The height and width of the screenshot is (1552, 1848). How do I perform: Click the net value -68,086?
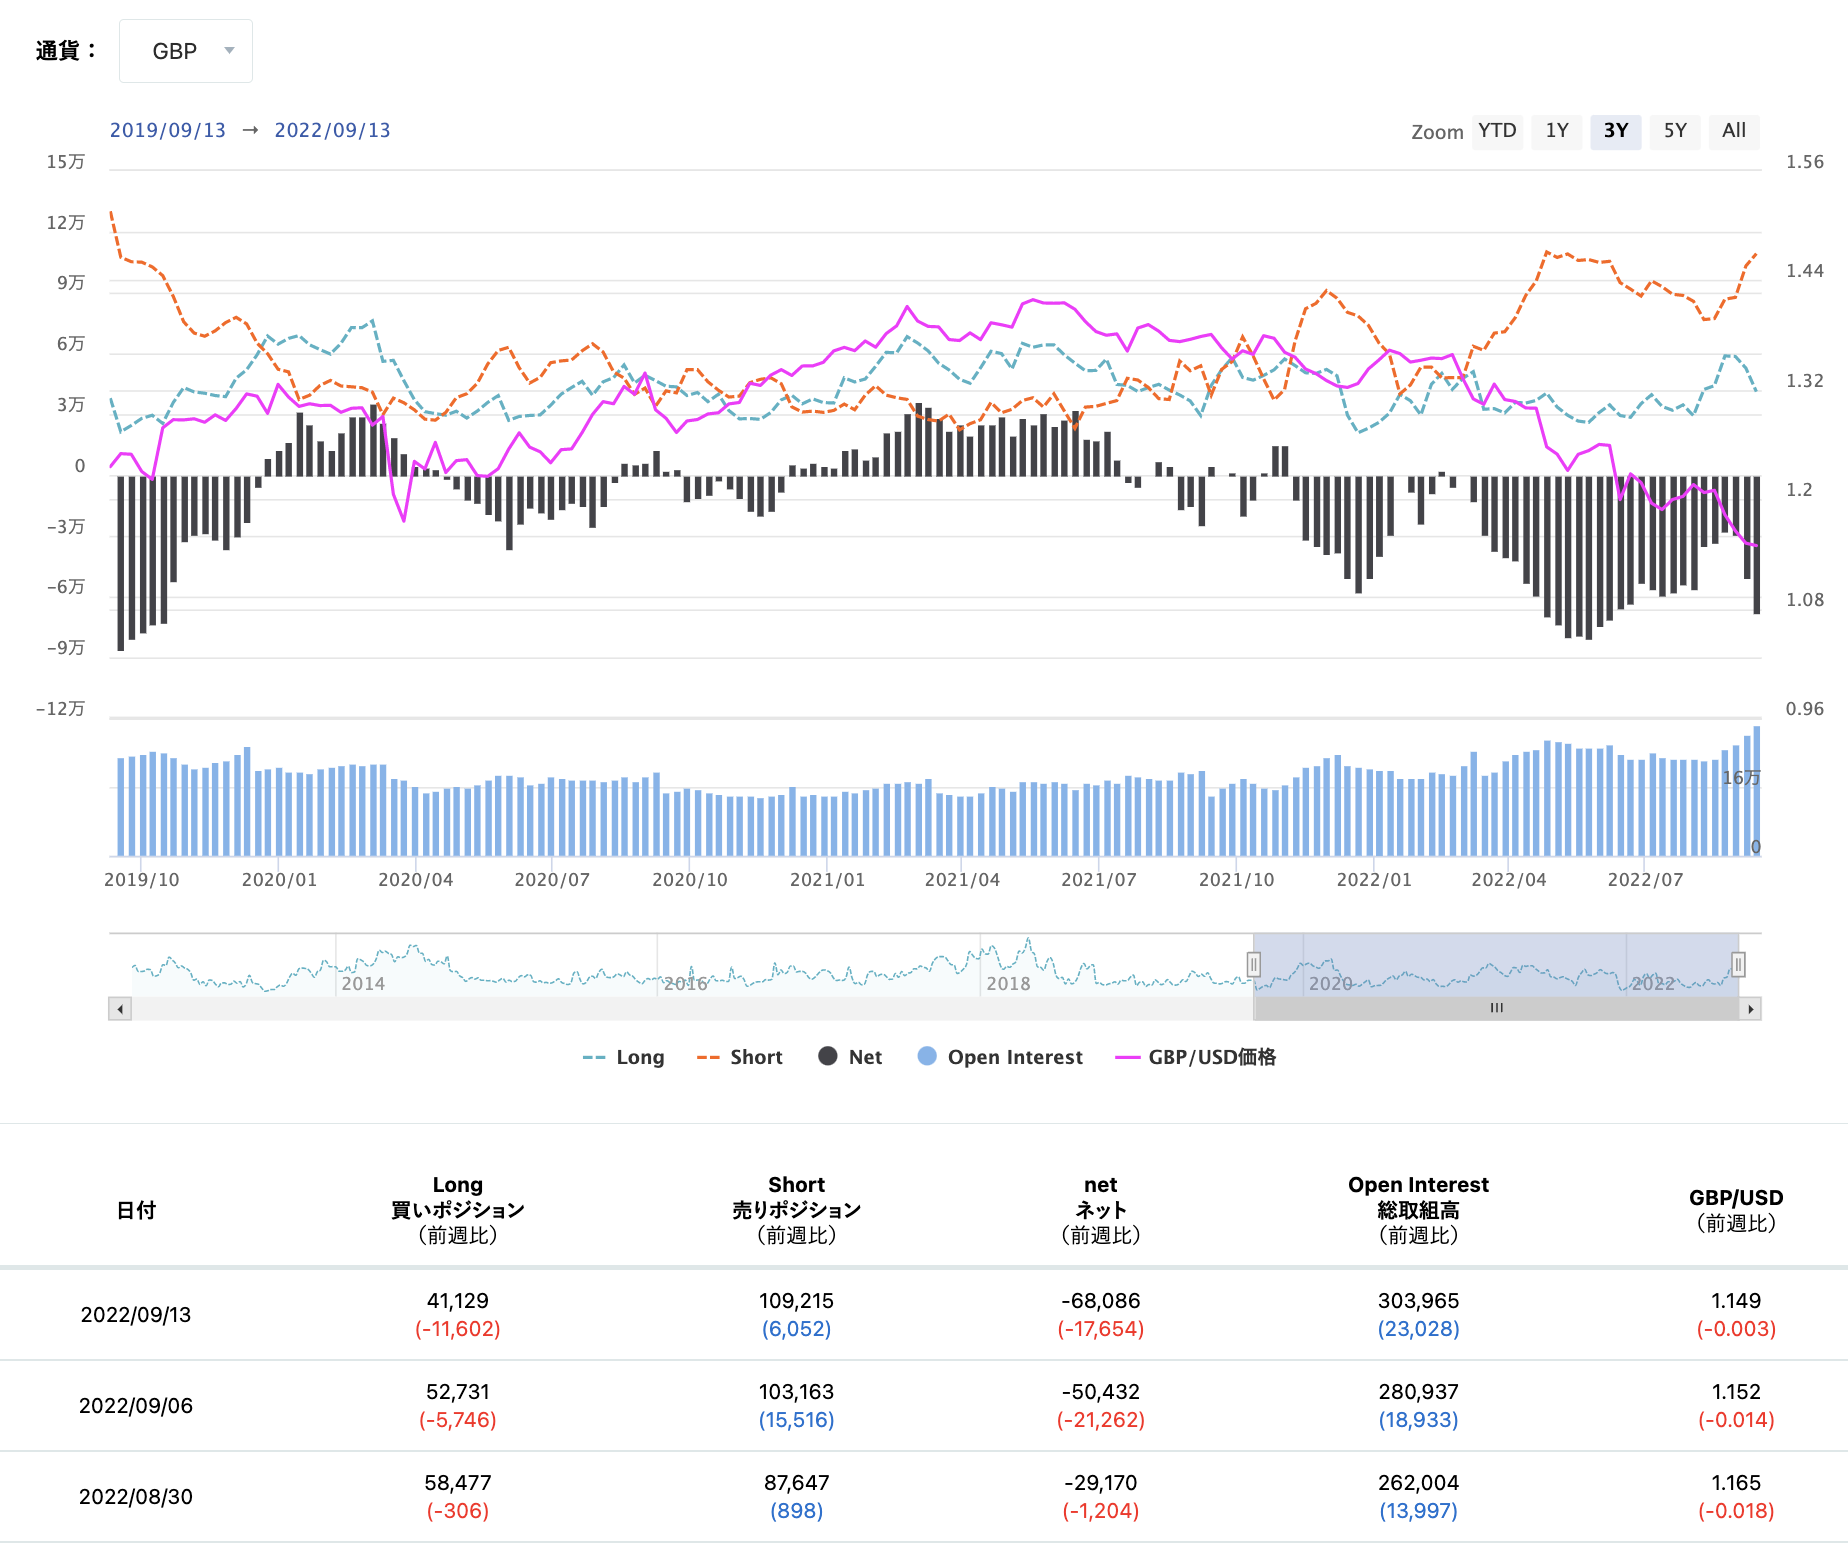point(1101,1302)
